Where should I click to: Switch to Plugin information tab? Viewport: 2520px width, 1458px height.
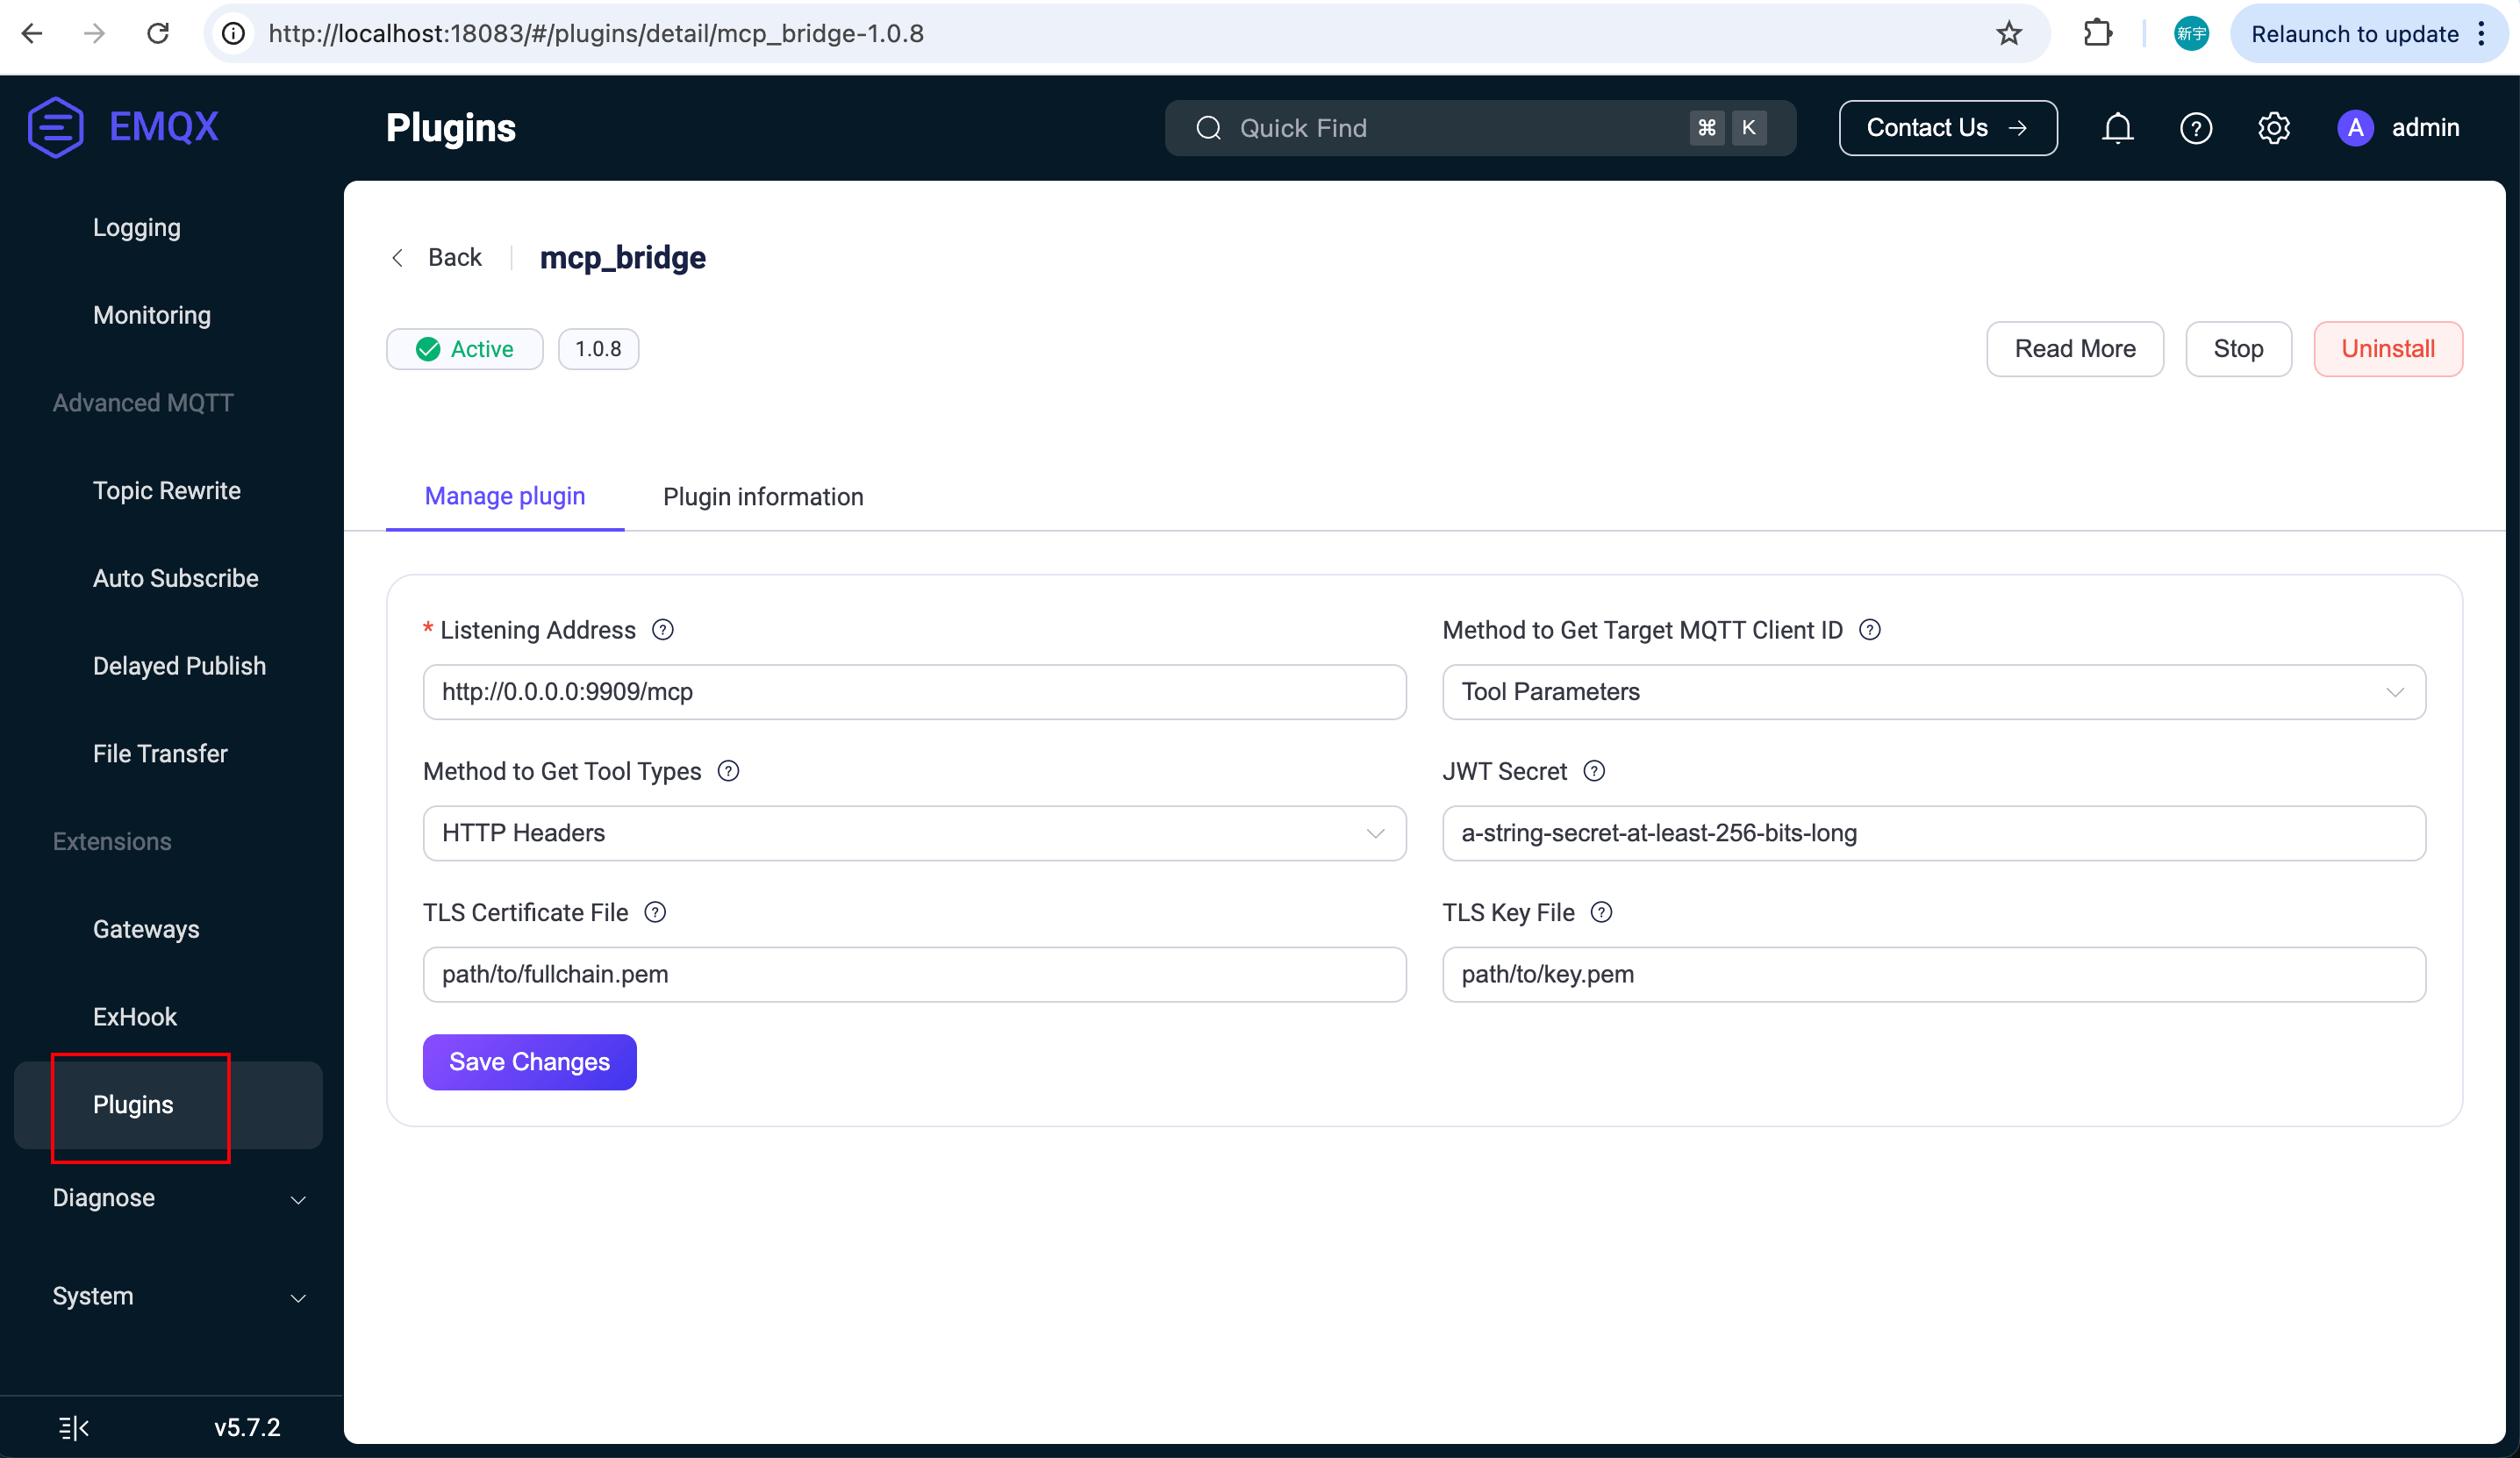tap(762, 496)
